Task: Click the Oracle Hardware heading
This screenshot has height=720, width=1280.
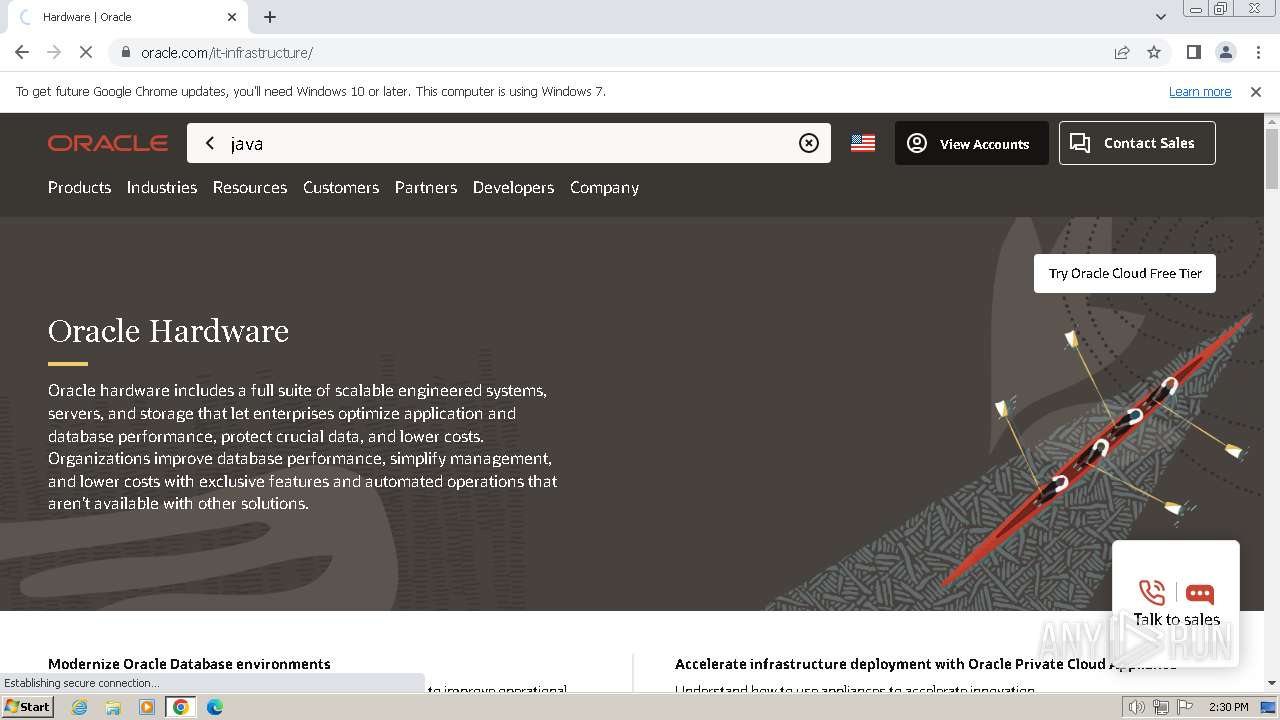Action: pyautogui.click(x=168, y=331)
